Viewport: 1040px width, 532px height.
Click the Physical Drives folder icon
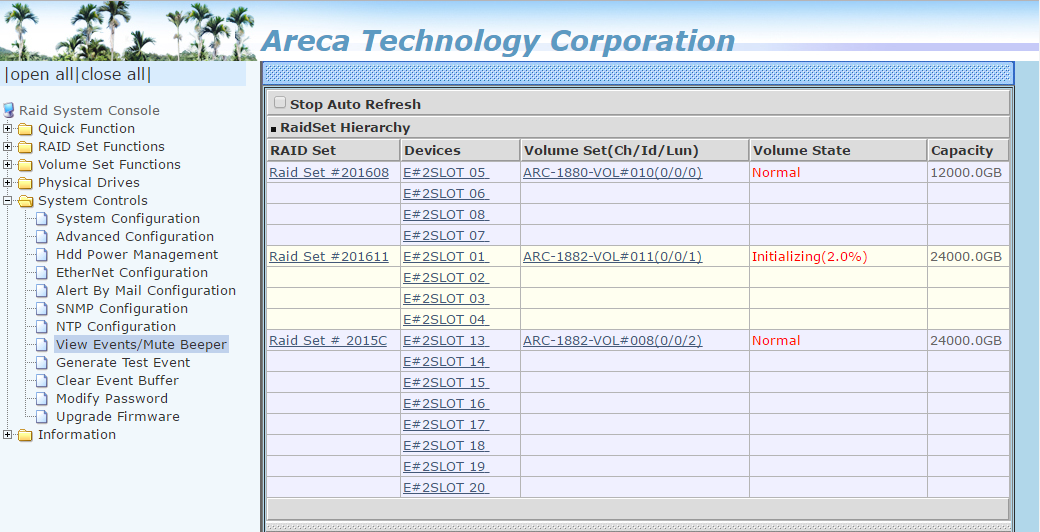[25, 183]
